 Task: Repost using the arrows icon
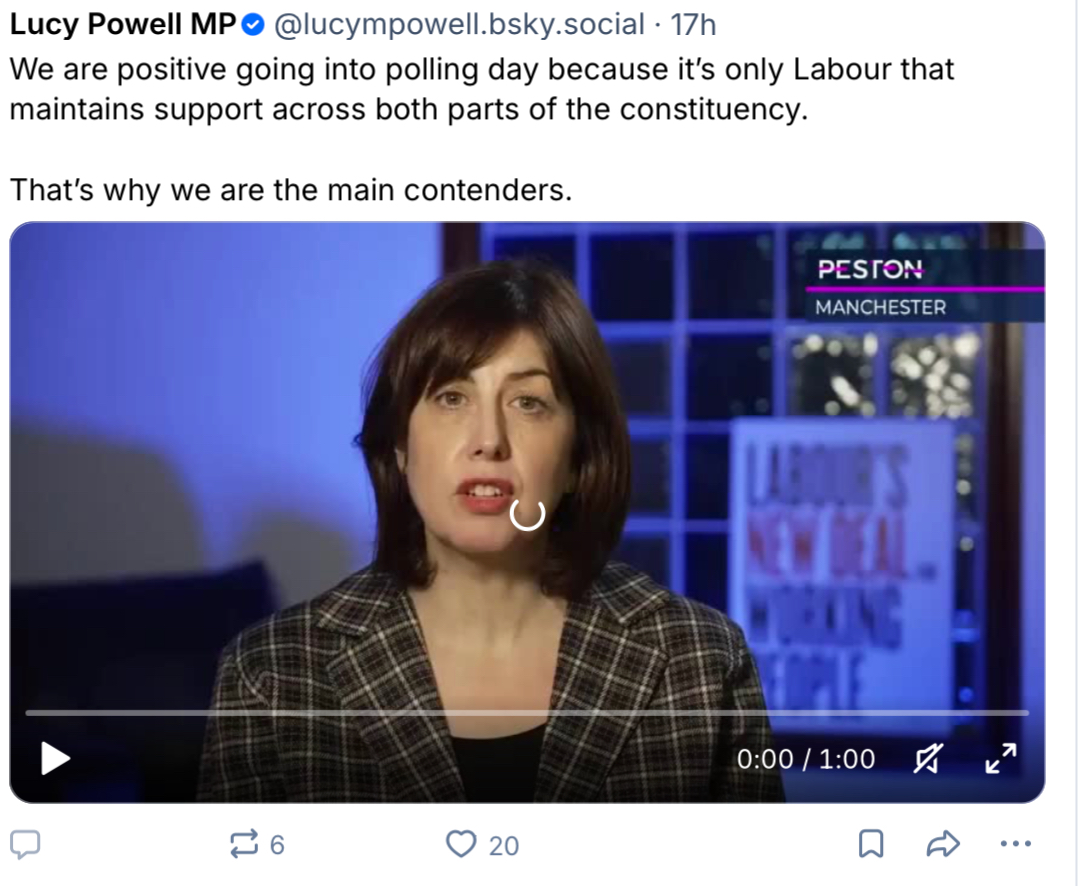coord(244,845)
